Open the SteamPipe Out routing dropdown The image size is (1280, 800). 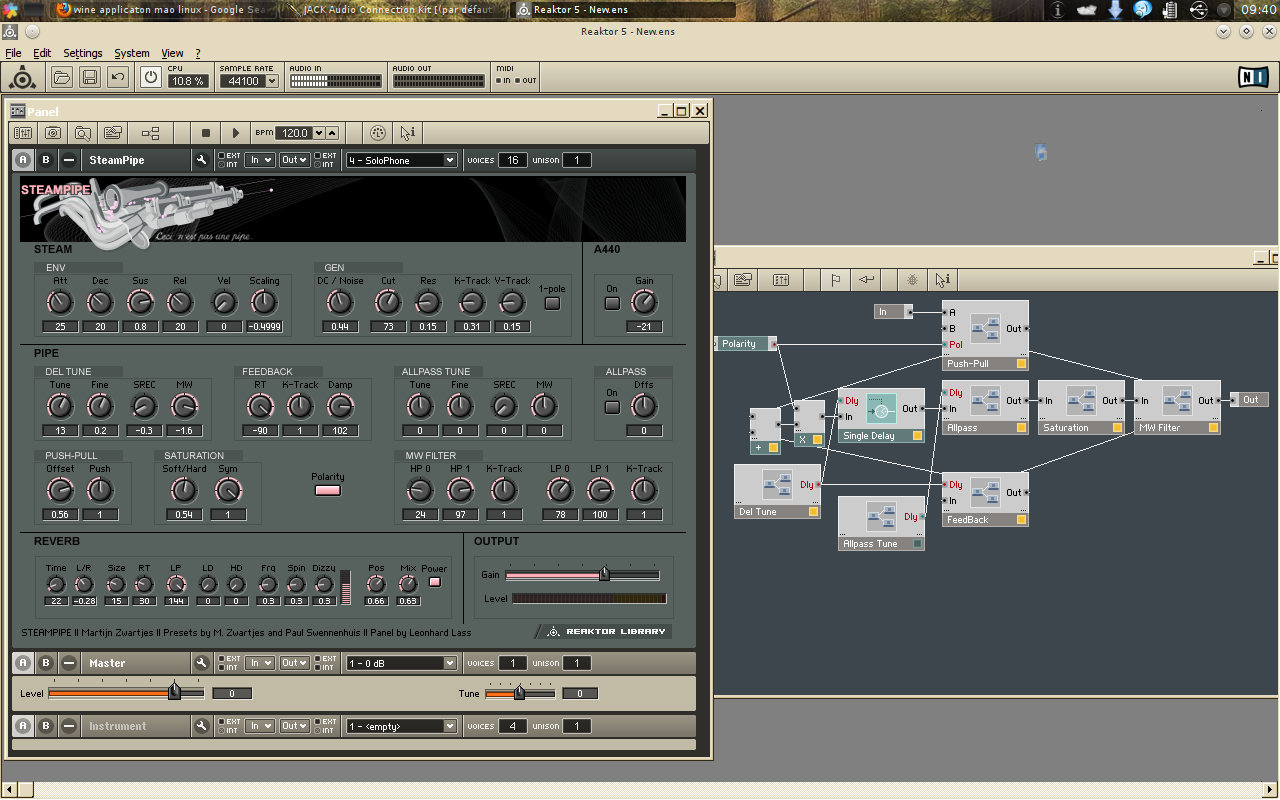(294, 160)
